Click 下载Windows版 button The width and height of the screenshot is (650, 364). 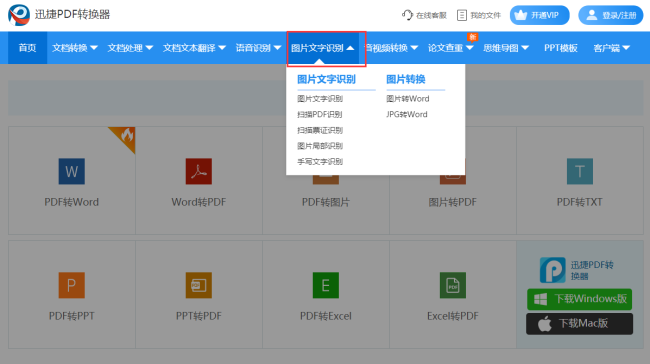point(579,299)
